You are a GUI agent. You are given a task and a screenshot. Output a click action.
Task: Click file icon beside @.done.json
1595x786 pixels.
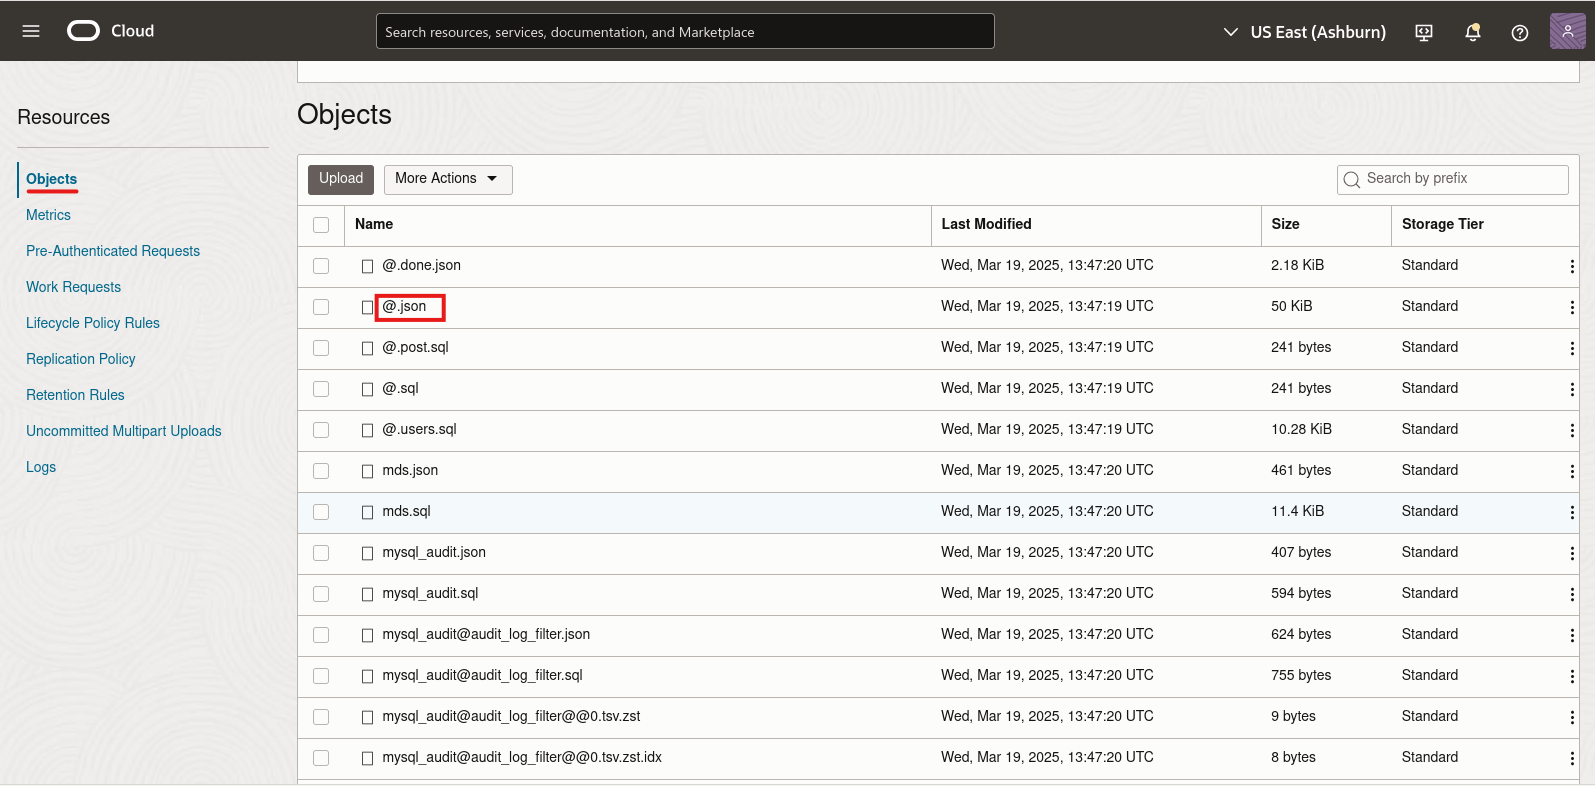(367, 266)
